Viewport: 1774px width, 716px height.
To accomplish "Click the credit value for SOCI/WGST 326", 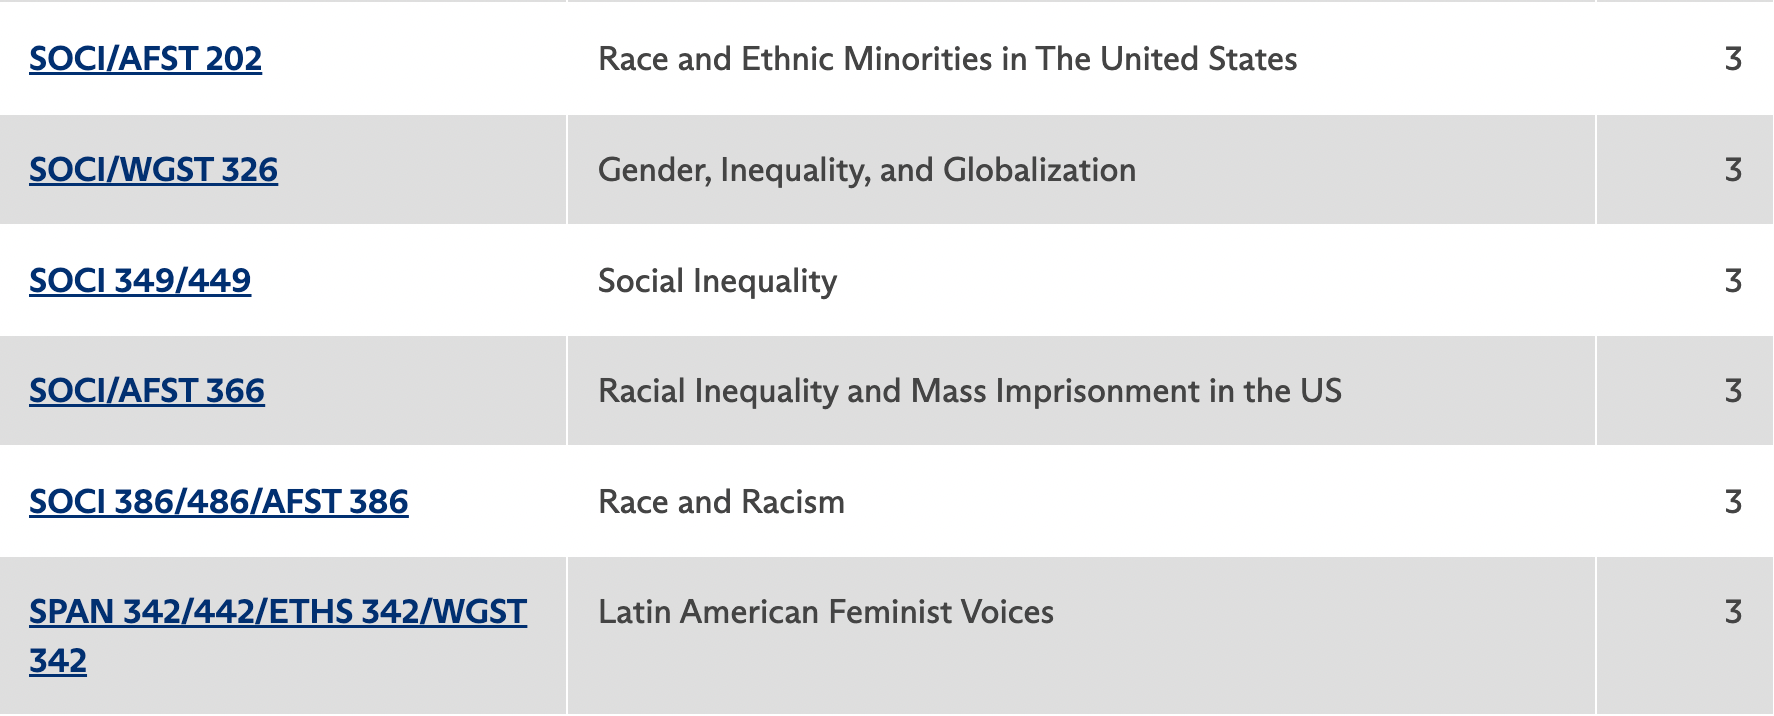I will [x=1733, y=170].
